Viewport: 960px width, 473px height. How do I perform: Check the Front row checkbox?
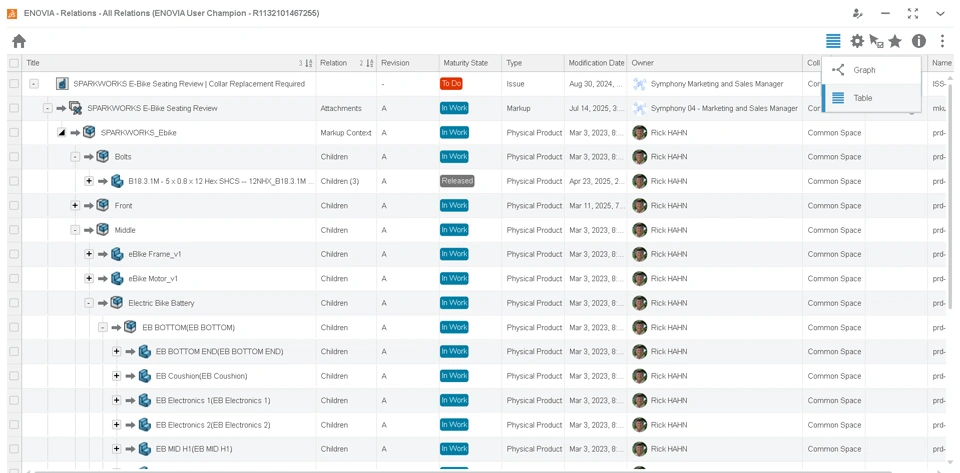(x=14, y=206)
